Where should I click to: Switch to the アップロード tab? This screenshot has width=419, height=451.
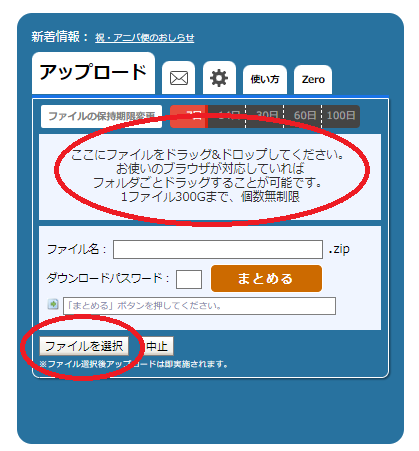pos(93,73)
